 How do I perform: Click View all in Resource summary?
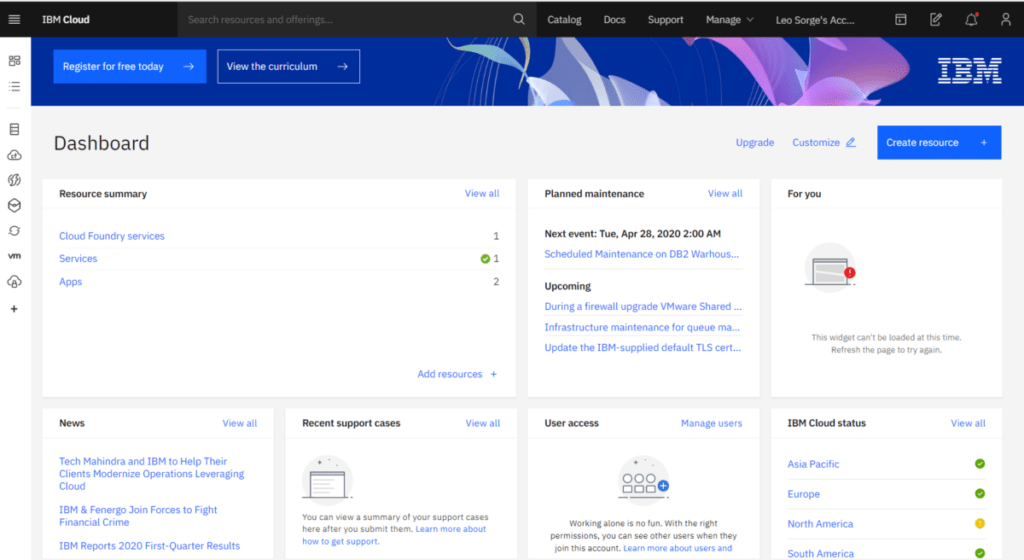[x=482, y=193]
